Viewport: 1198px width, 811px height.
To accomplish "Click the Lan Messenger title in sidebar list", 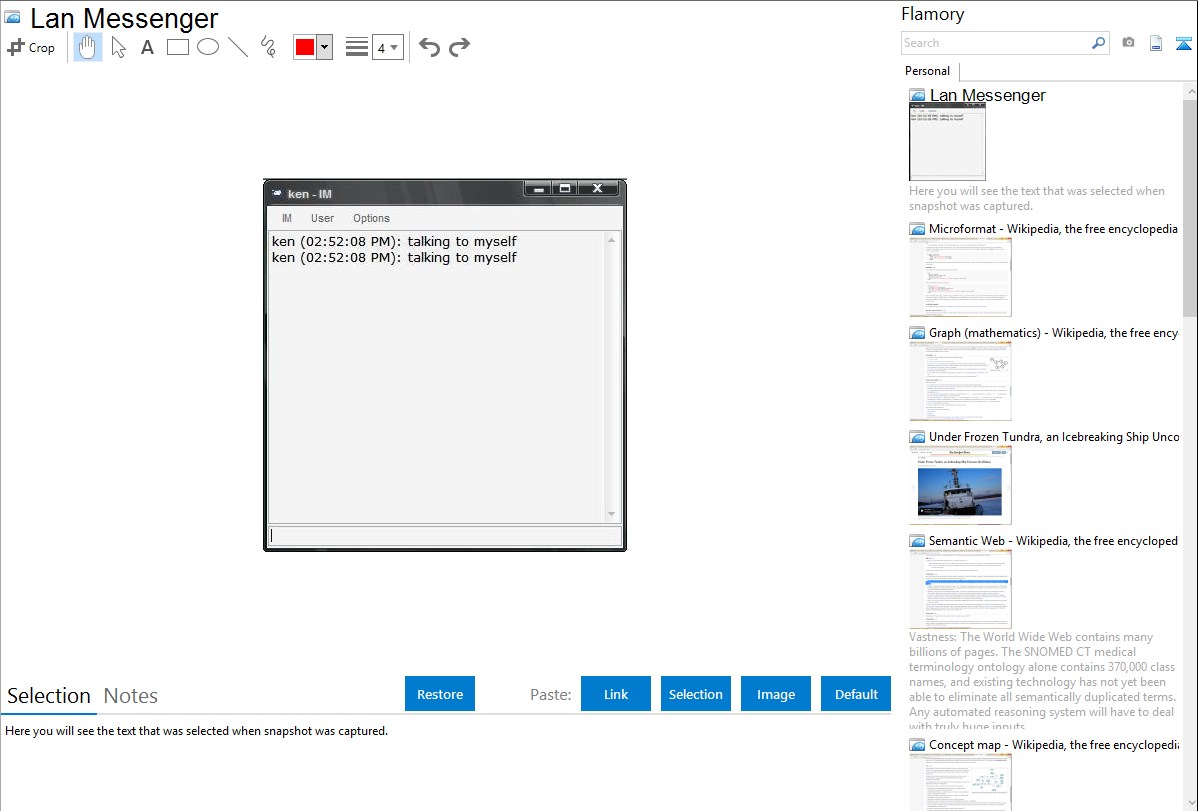I will (987, 96).
